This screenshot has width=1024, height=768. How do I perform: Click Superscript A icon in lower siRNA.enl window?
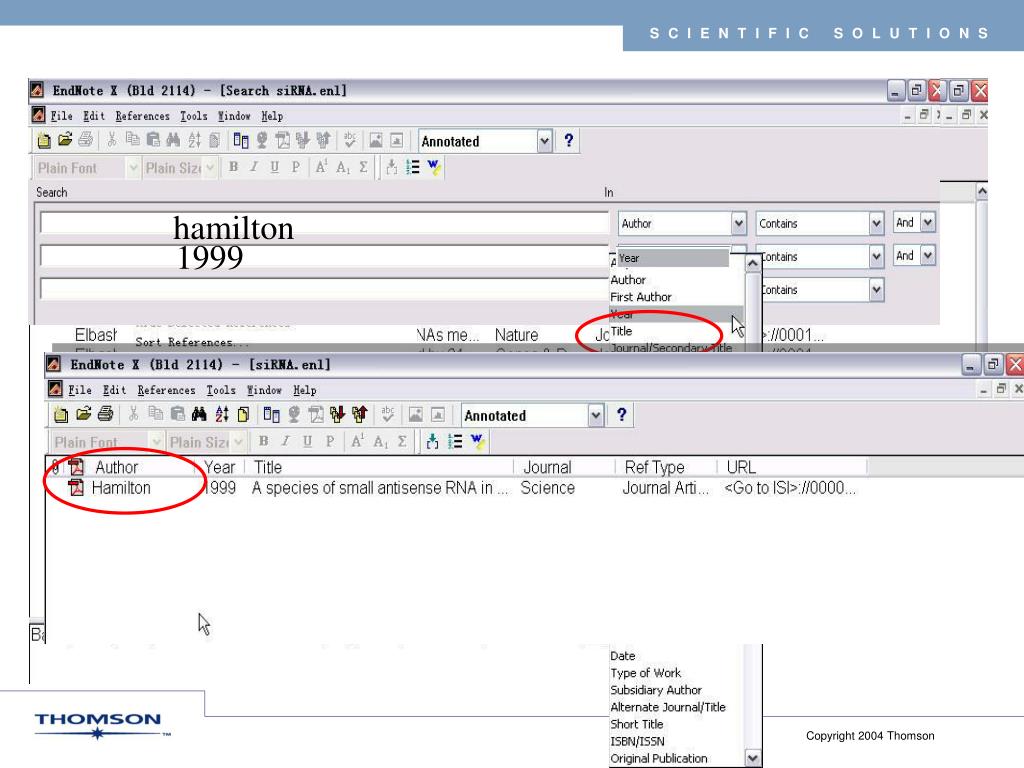click(x=357, y=441)
